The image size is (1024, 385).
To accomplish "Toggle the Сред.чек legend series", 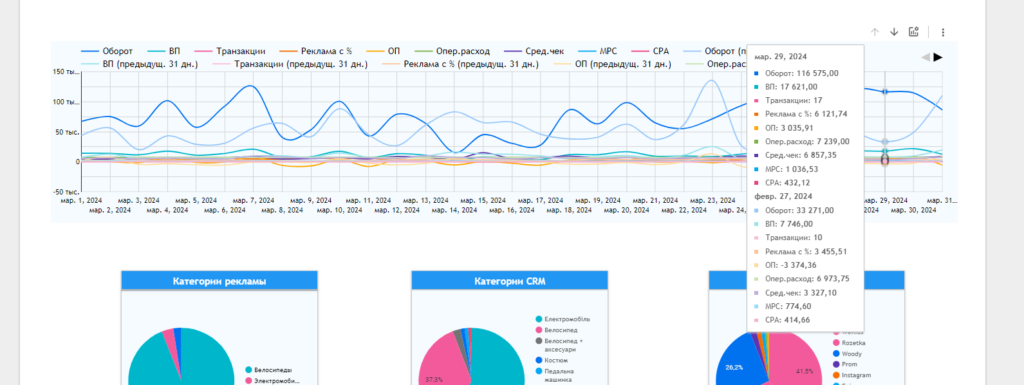I will [x=533, y=51].
